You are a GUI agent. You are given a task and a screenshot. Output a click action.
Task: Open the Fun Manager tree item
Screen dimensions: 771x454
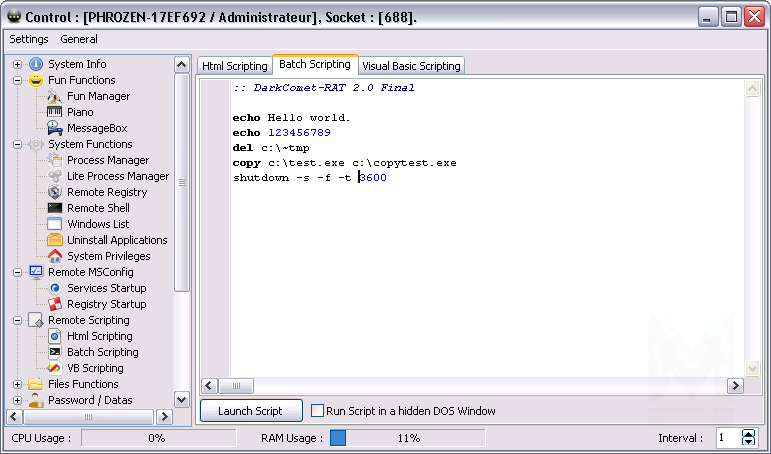click(x=98, y=96)
